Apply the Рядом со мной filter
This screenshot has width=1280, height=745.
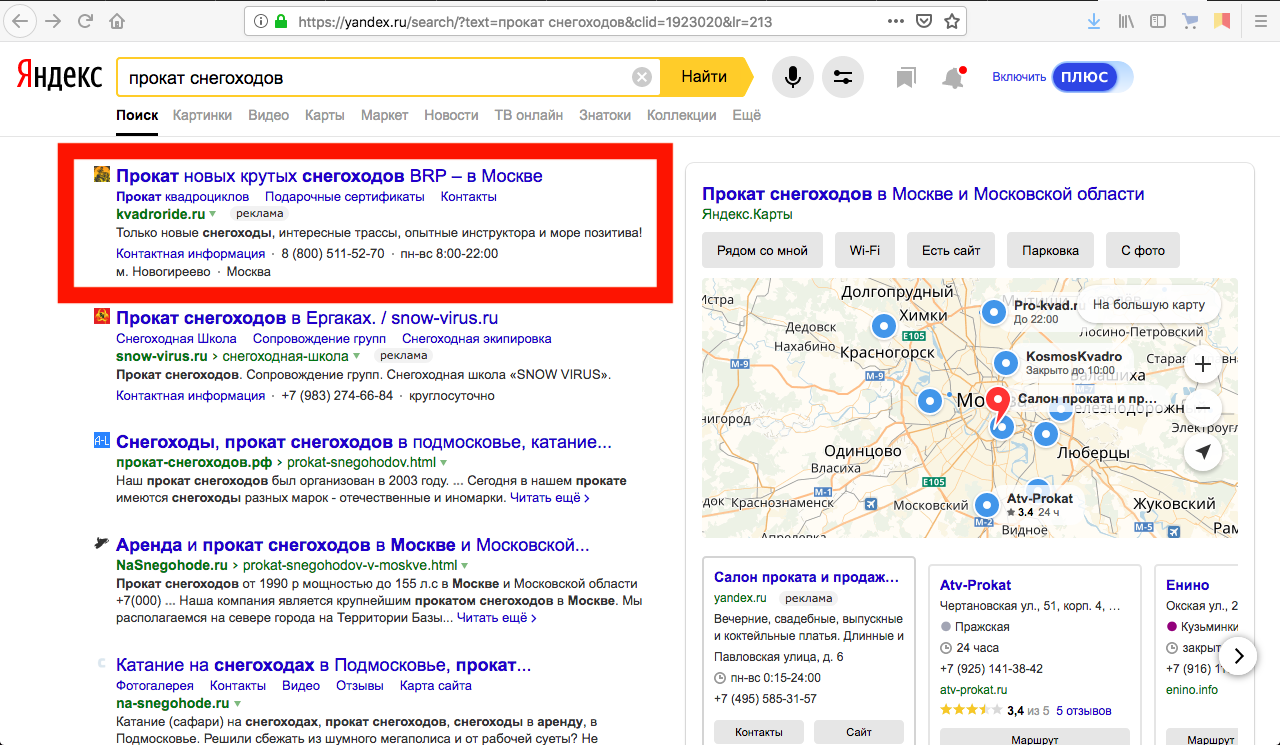coord(762,250)
